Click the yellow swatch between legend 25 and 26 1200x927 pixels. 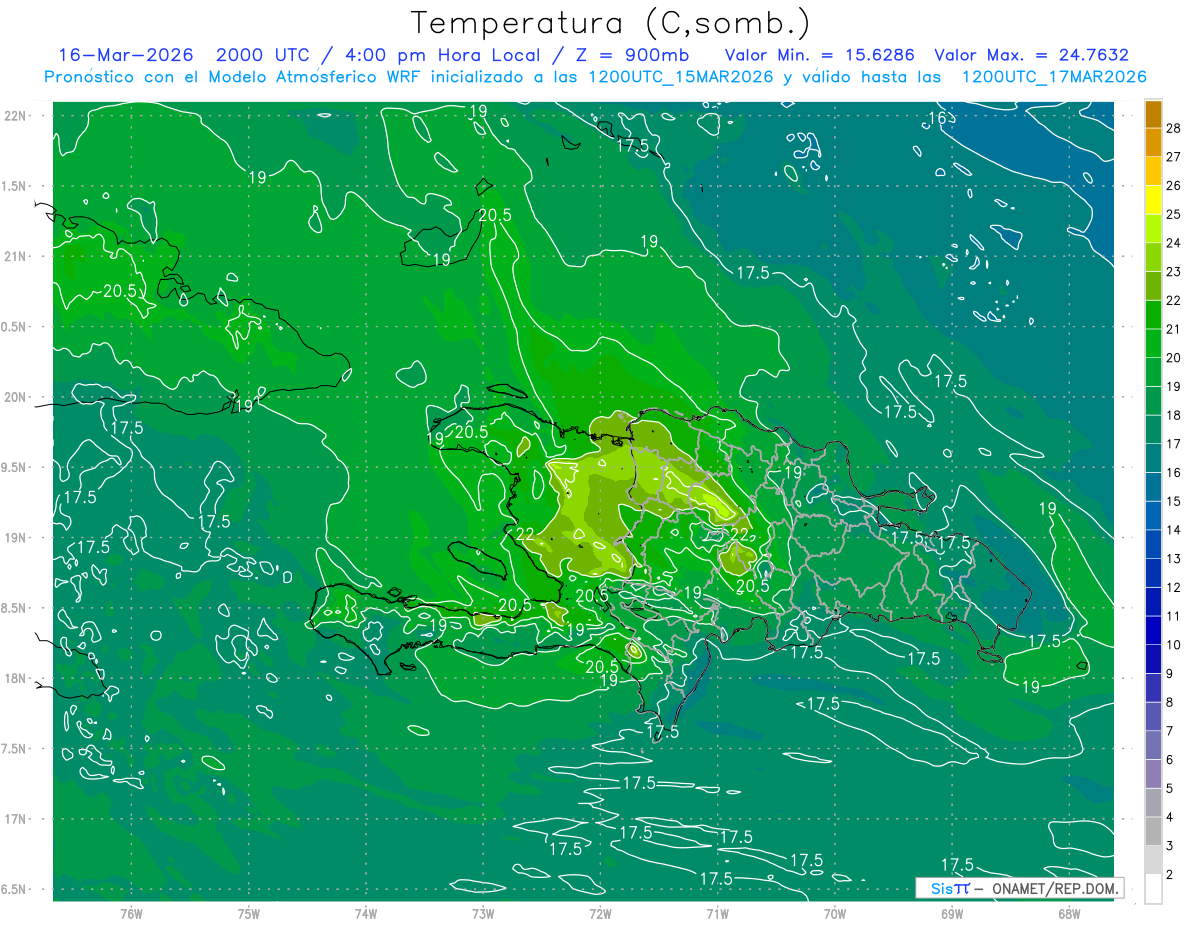point(1153,199)
